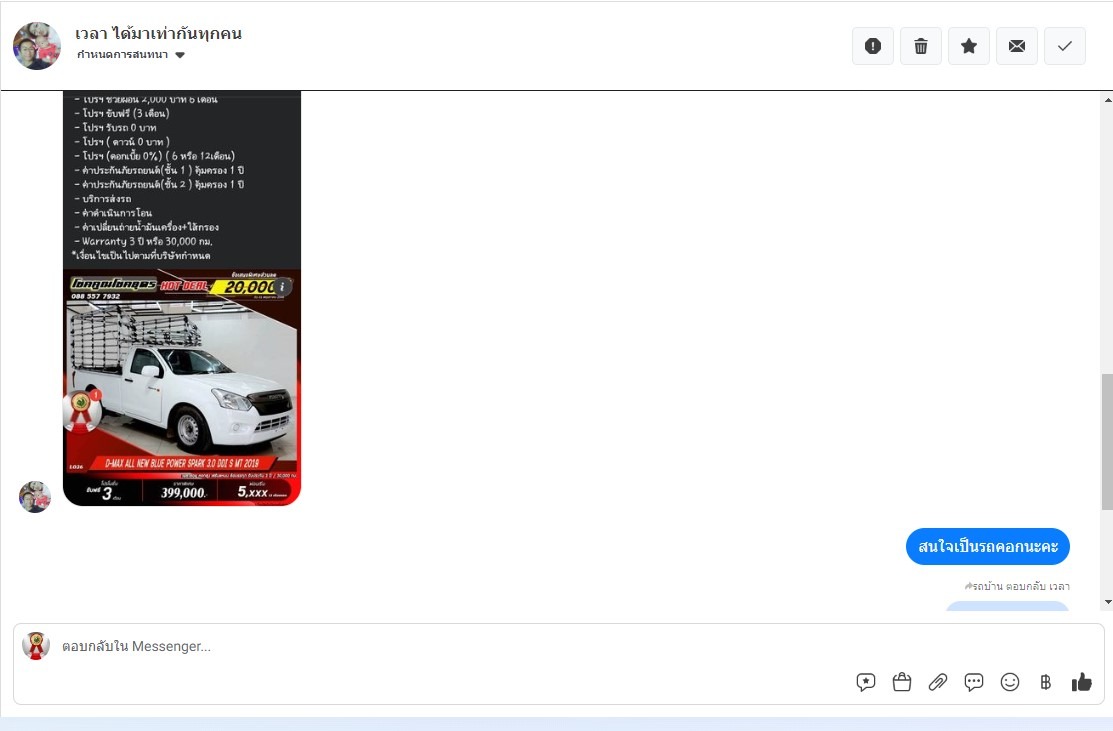Select the blue สนใจเป็นรถคอกนะคะ message bubble
Image resolution: width=1113 pixels, height=731 pixels.
(x=987, y=546)
